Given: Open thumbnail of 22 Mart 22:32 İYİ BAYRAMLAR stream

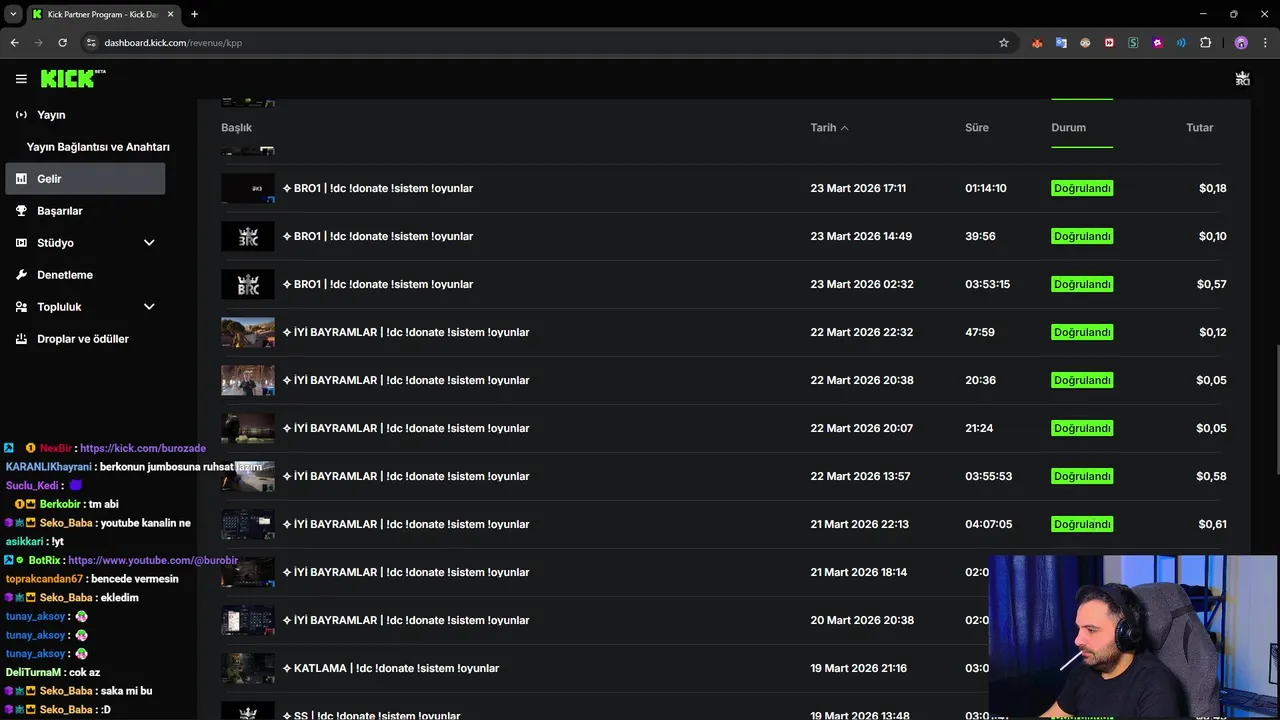Looking at the screenshot, I should (247, 332).
